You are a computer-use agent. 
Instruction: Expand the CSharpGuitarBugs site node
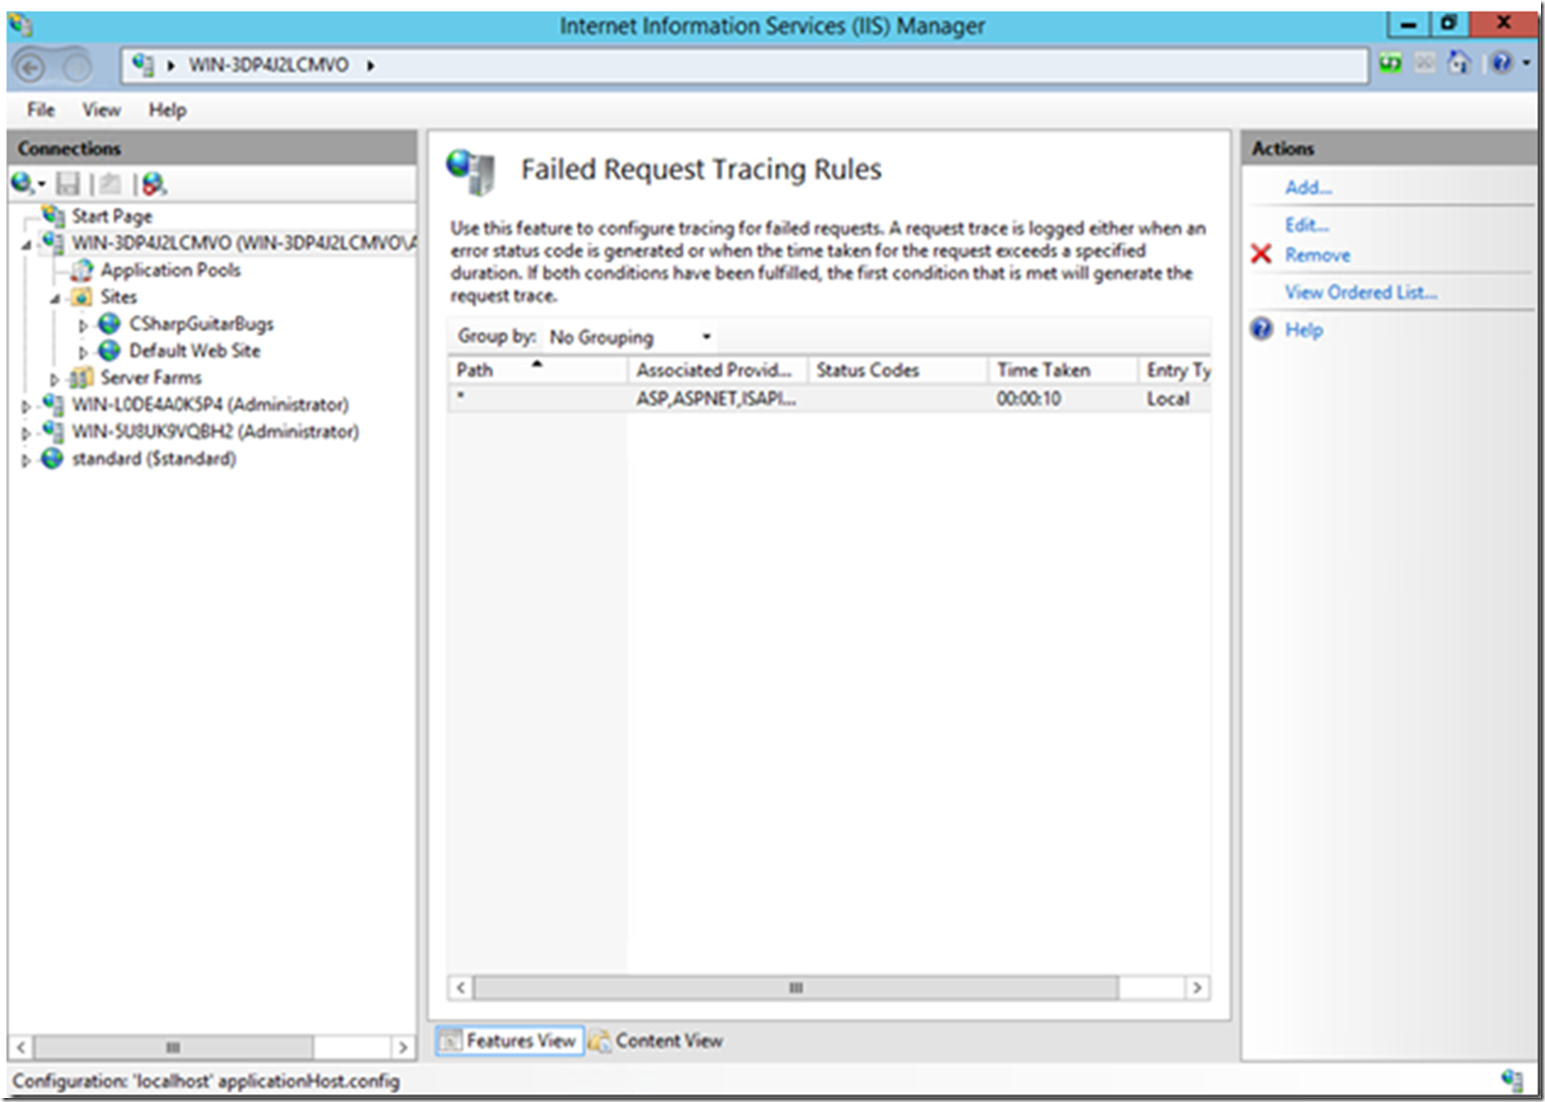(84, 325)
